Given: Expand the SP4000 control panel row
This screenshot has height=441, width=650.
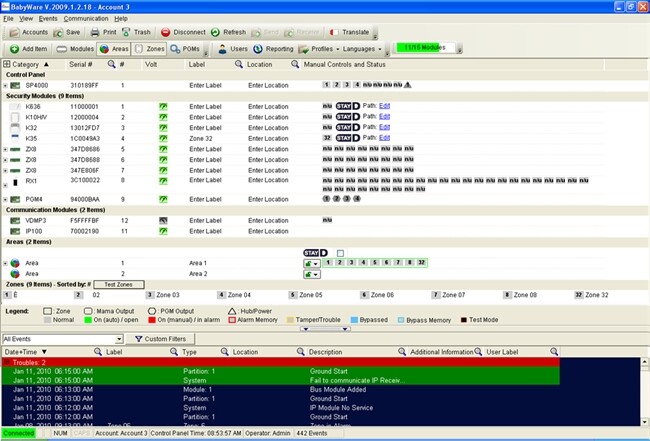Looking at the screenshot, I should tap(6, 86).
